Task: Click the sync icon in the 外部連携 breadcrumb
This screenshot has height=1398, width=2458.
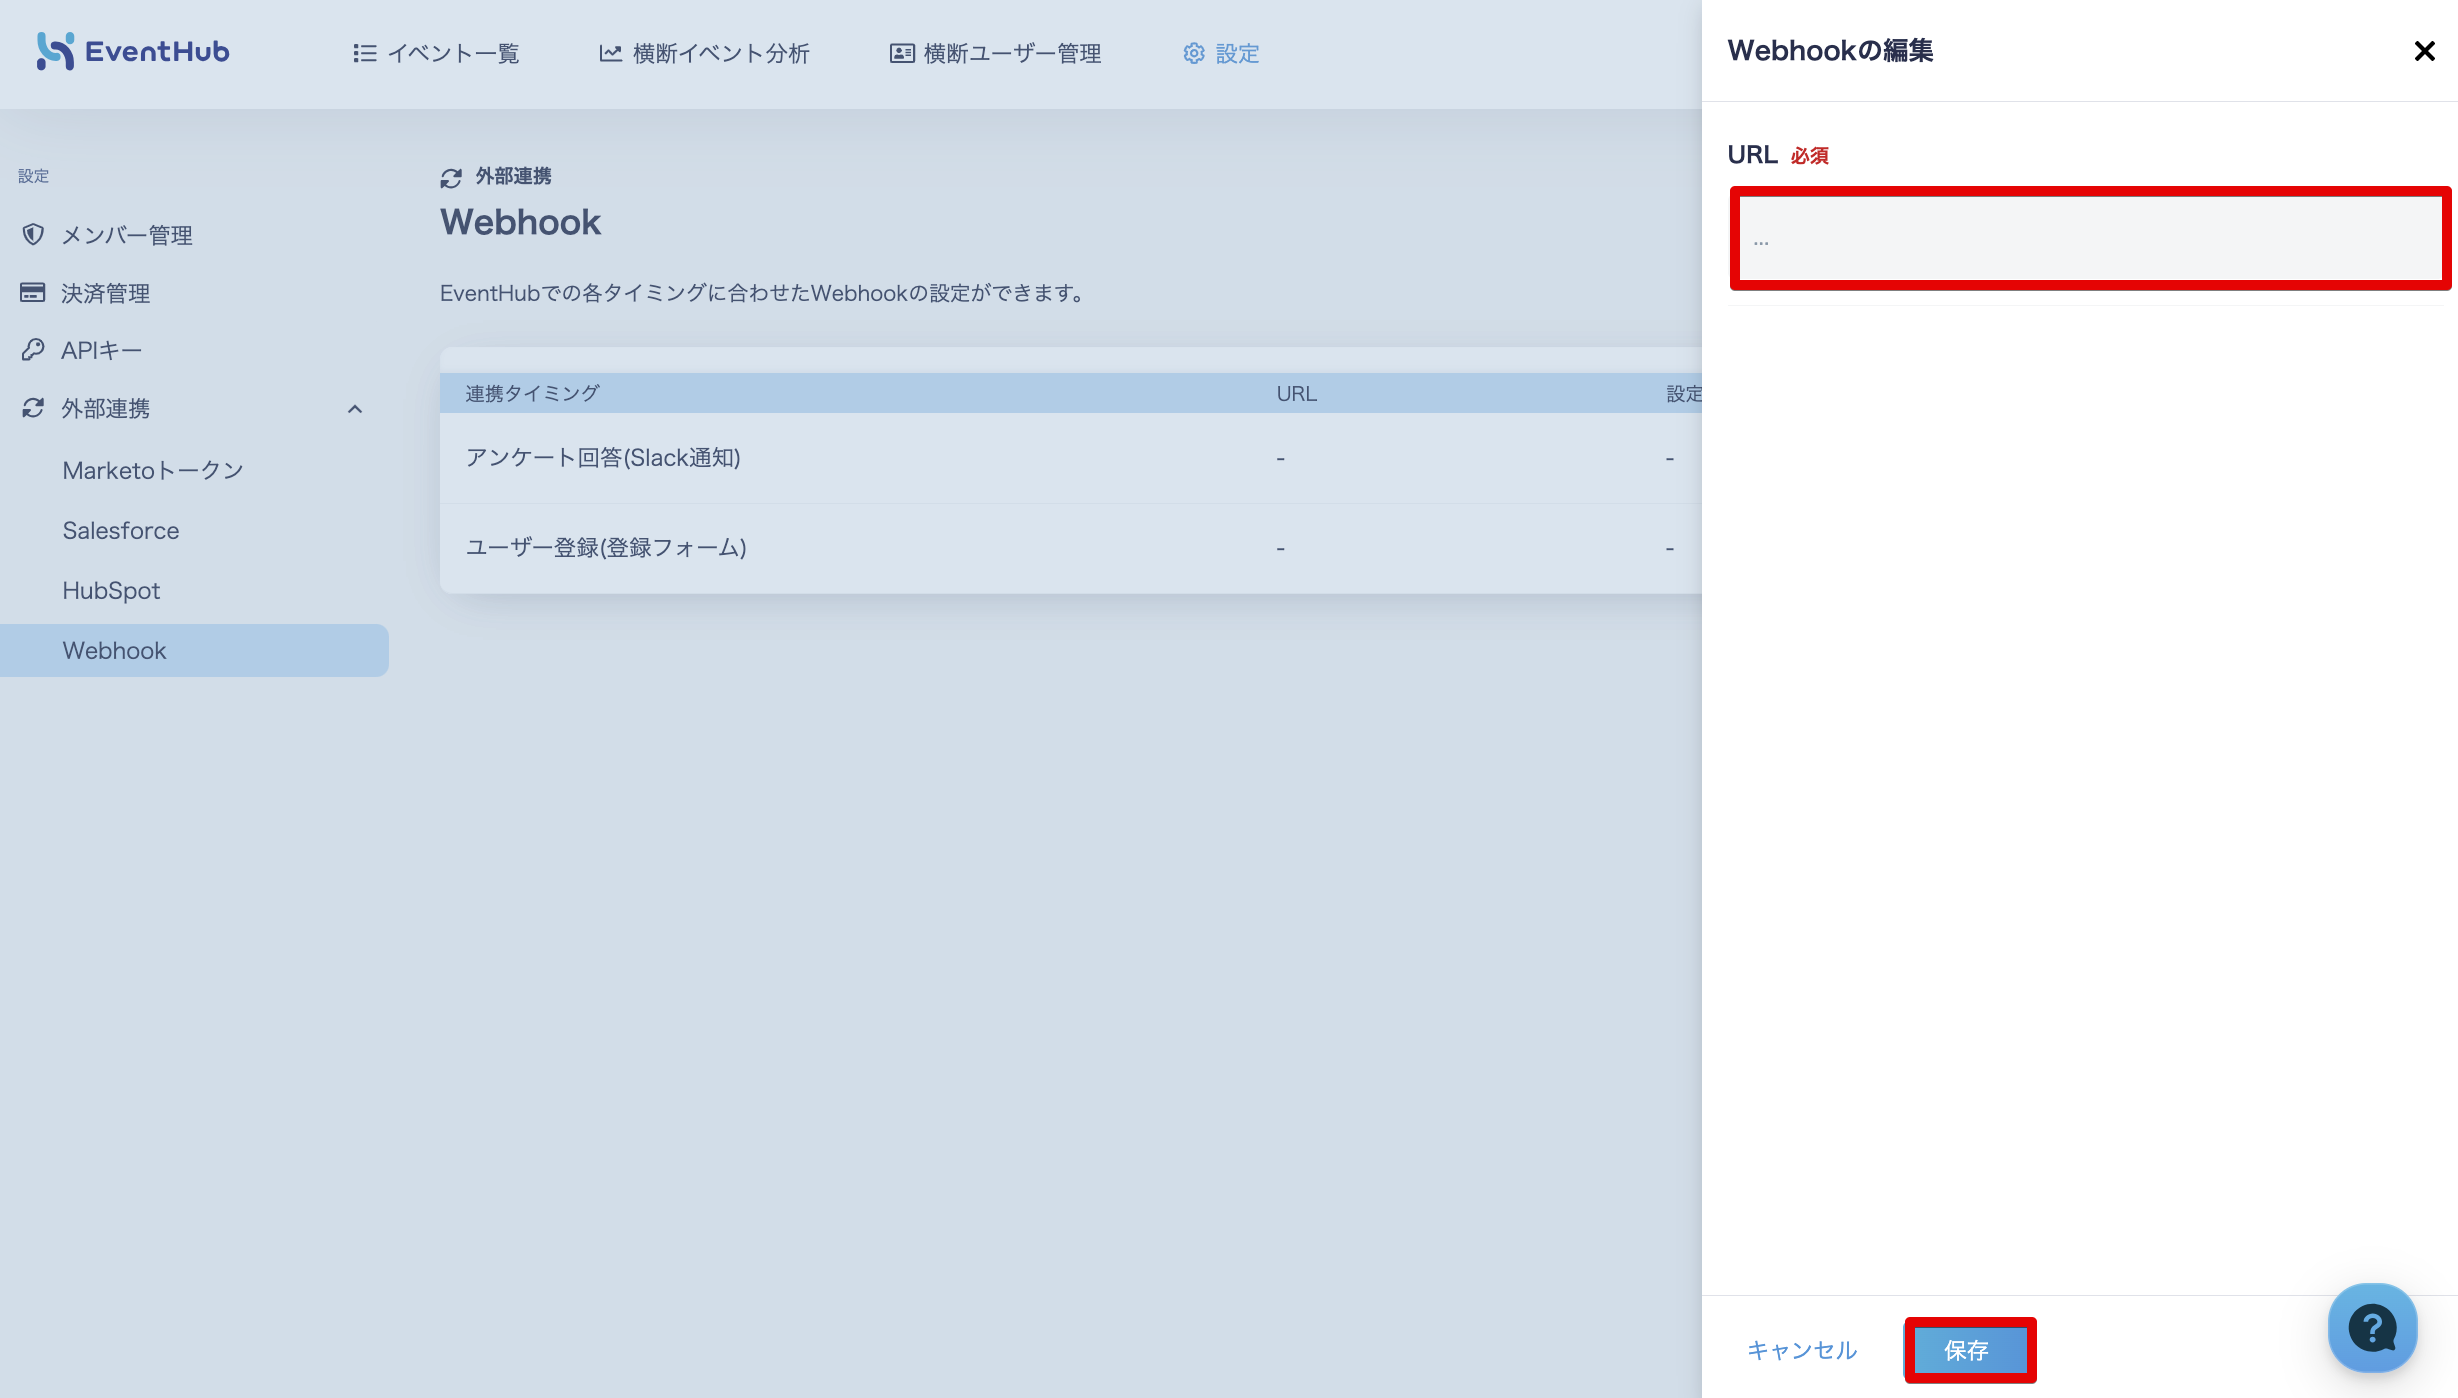Action: 451,178
